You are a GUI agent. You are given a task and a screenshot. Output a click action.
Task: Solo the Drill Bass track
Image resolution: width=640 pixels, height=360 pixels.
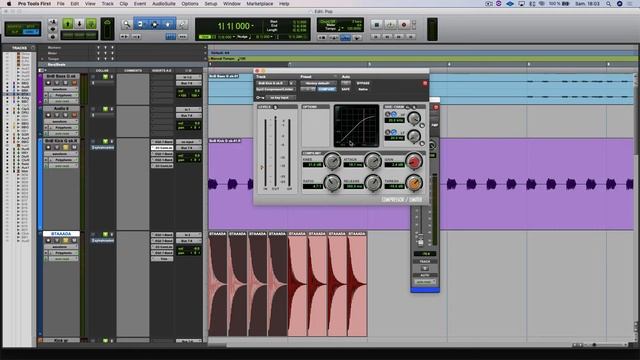coord(65,83)
